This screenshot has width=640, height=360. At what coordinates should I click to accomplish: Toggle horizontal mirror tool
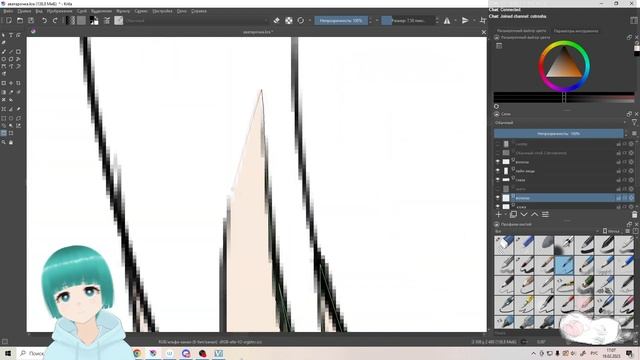pyautogui.click(x=447, y=20)
